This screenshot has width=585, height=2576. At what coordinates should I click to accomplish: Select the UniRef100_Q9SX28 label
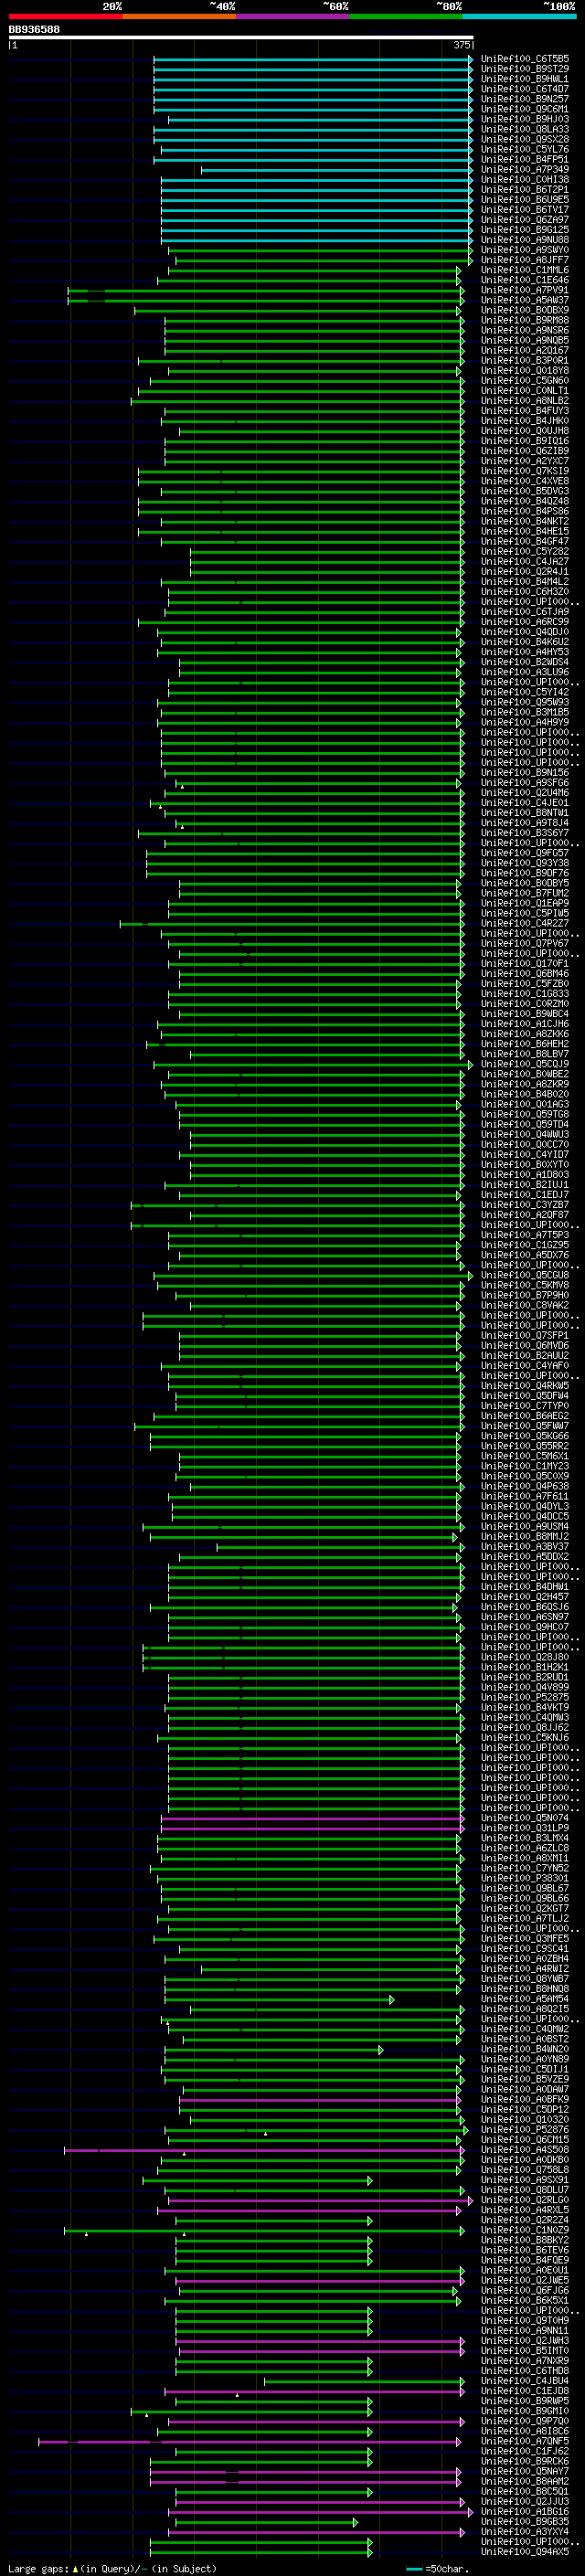(525, 139)
